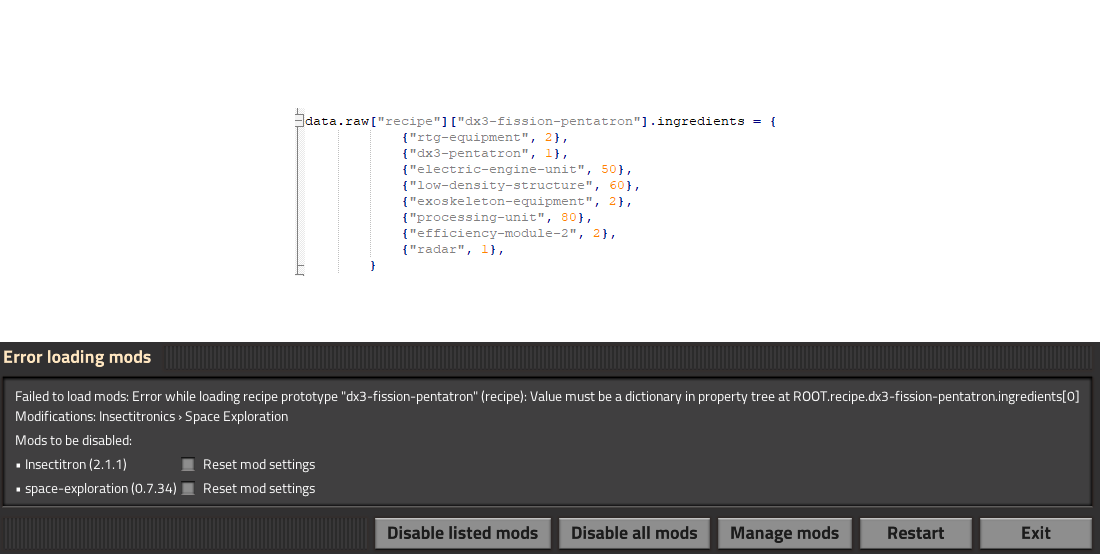Select the space-exploration (0.7.34) mod entry

click(100, 488)
